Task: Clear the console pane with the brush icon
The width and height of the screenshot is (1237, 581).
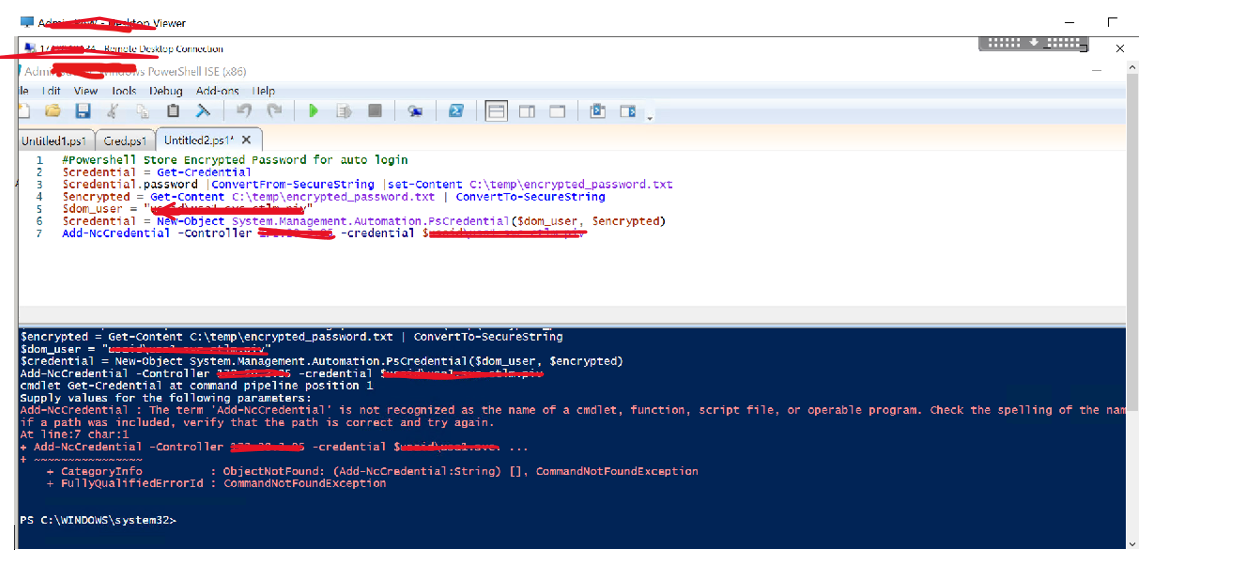Action: 203,111
